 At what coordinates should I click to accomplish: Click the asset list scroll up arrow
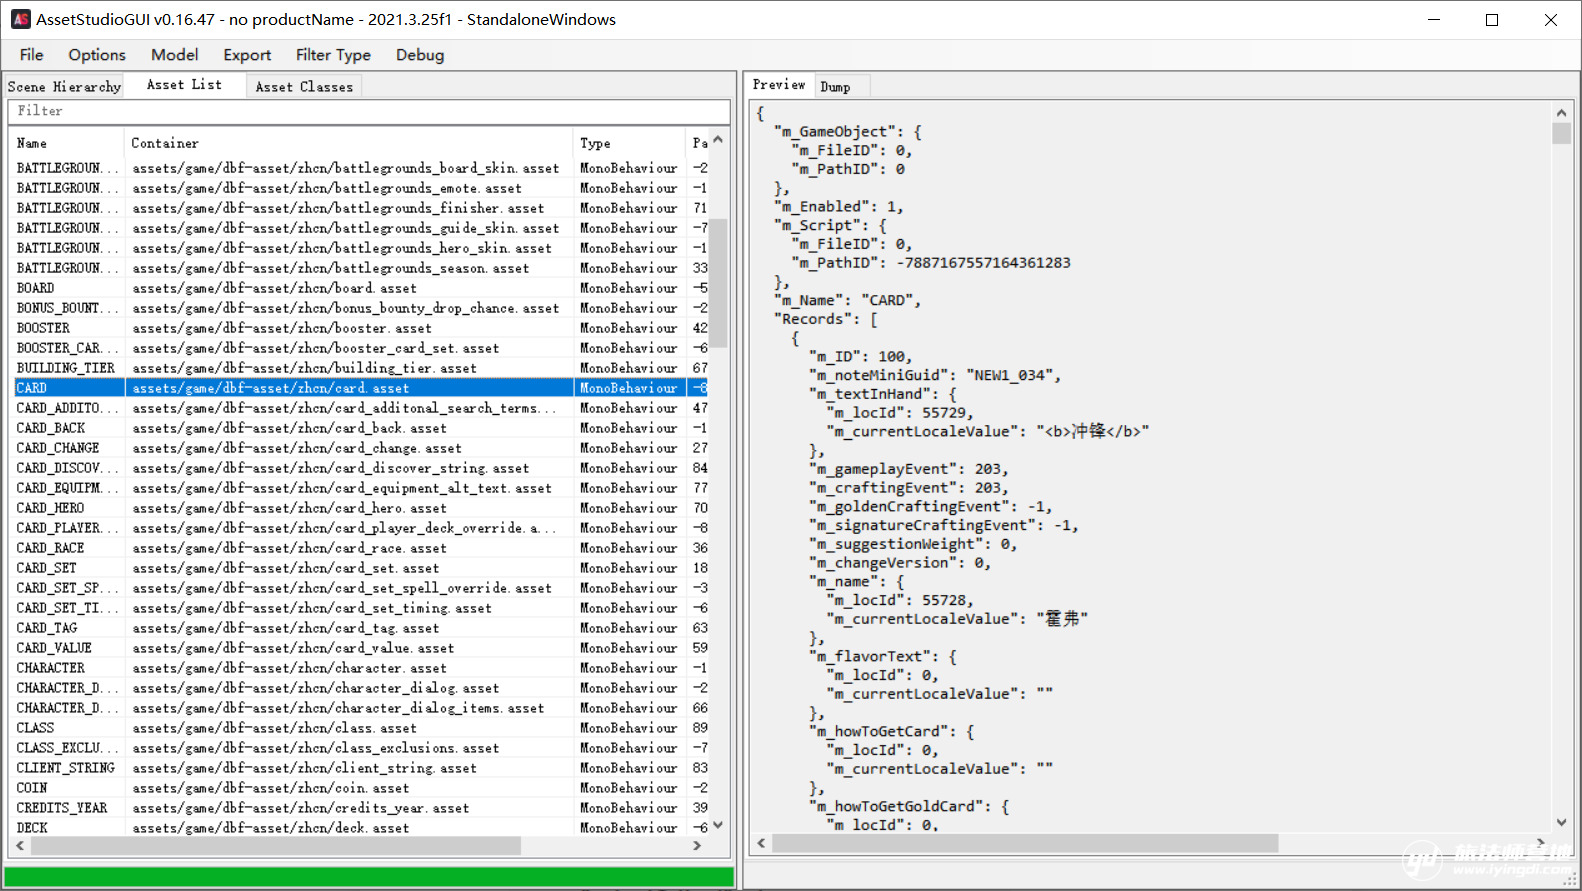[718, 141]
